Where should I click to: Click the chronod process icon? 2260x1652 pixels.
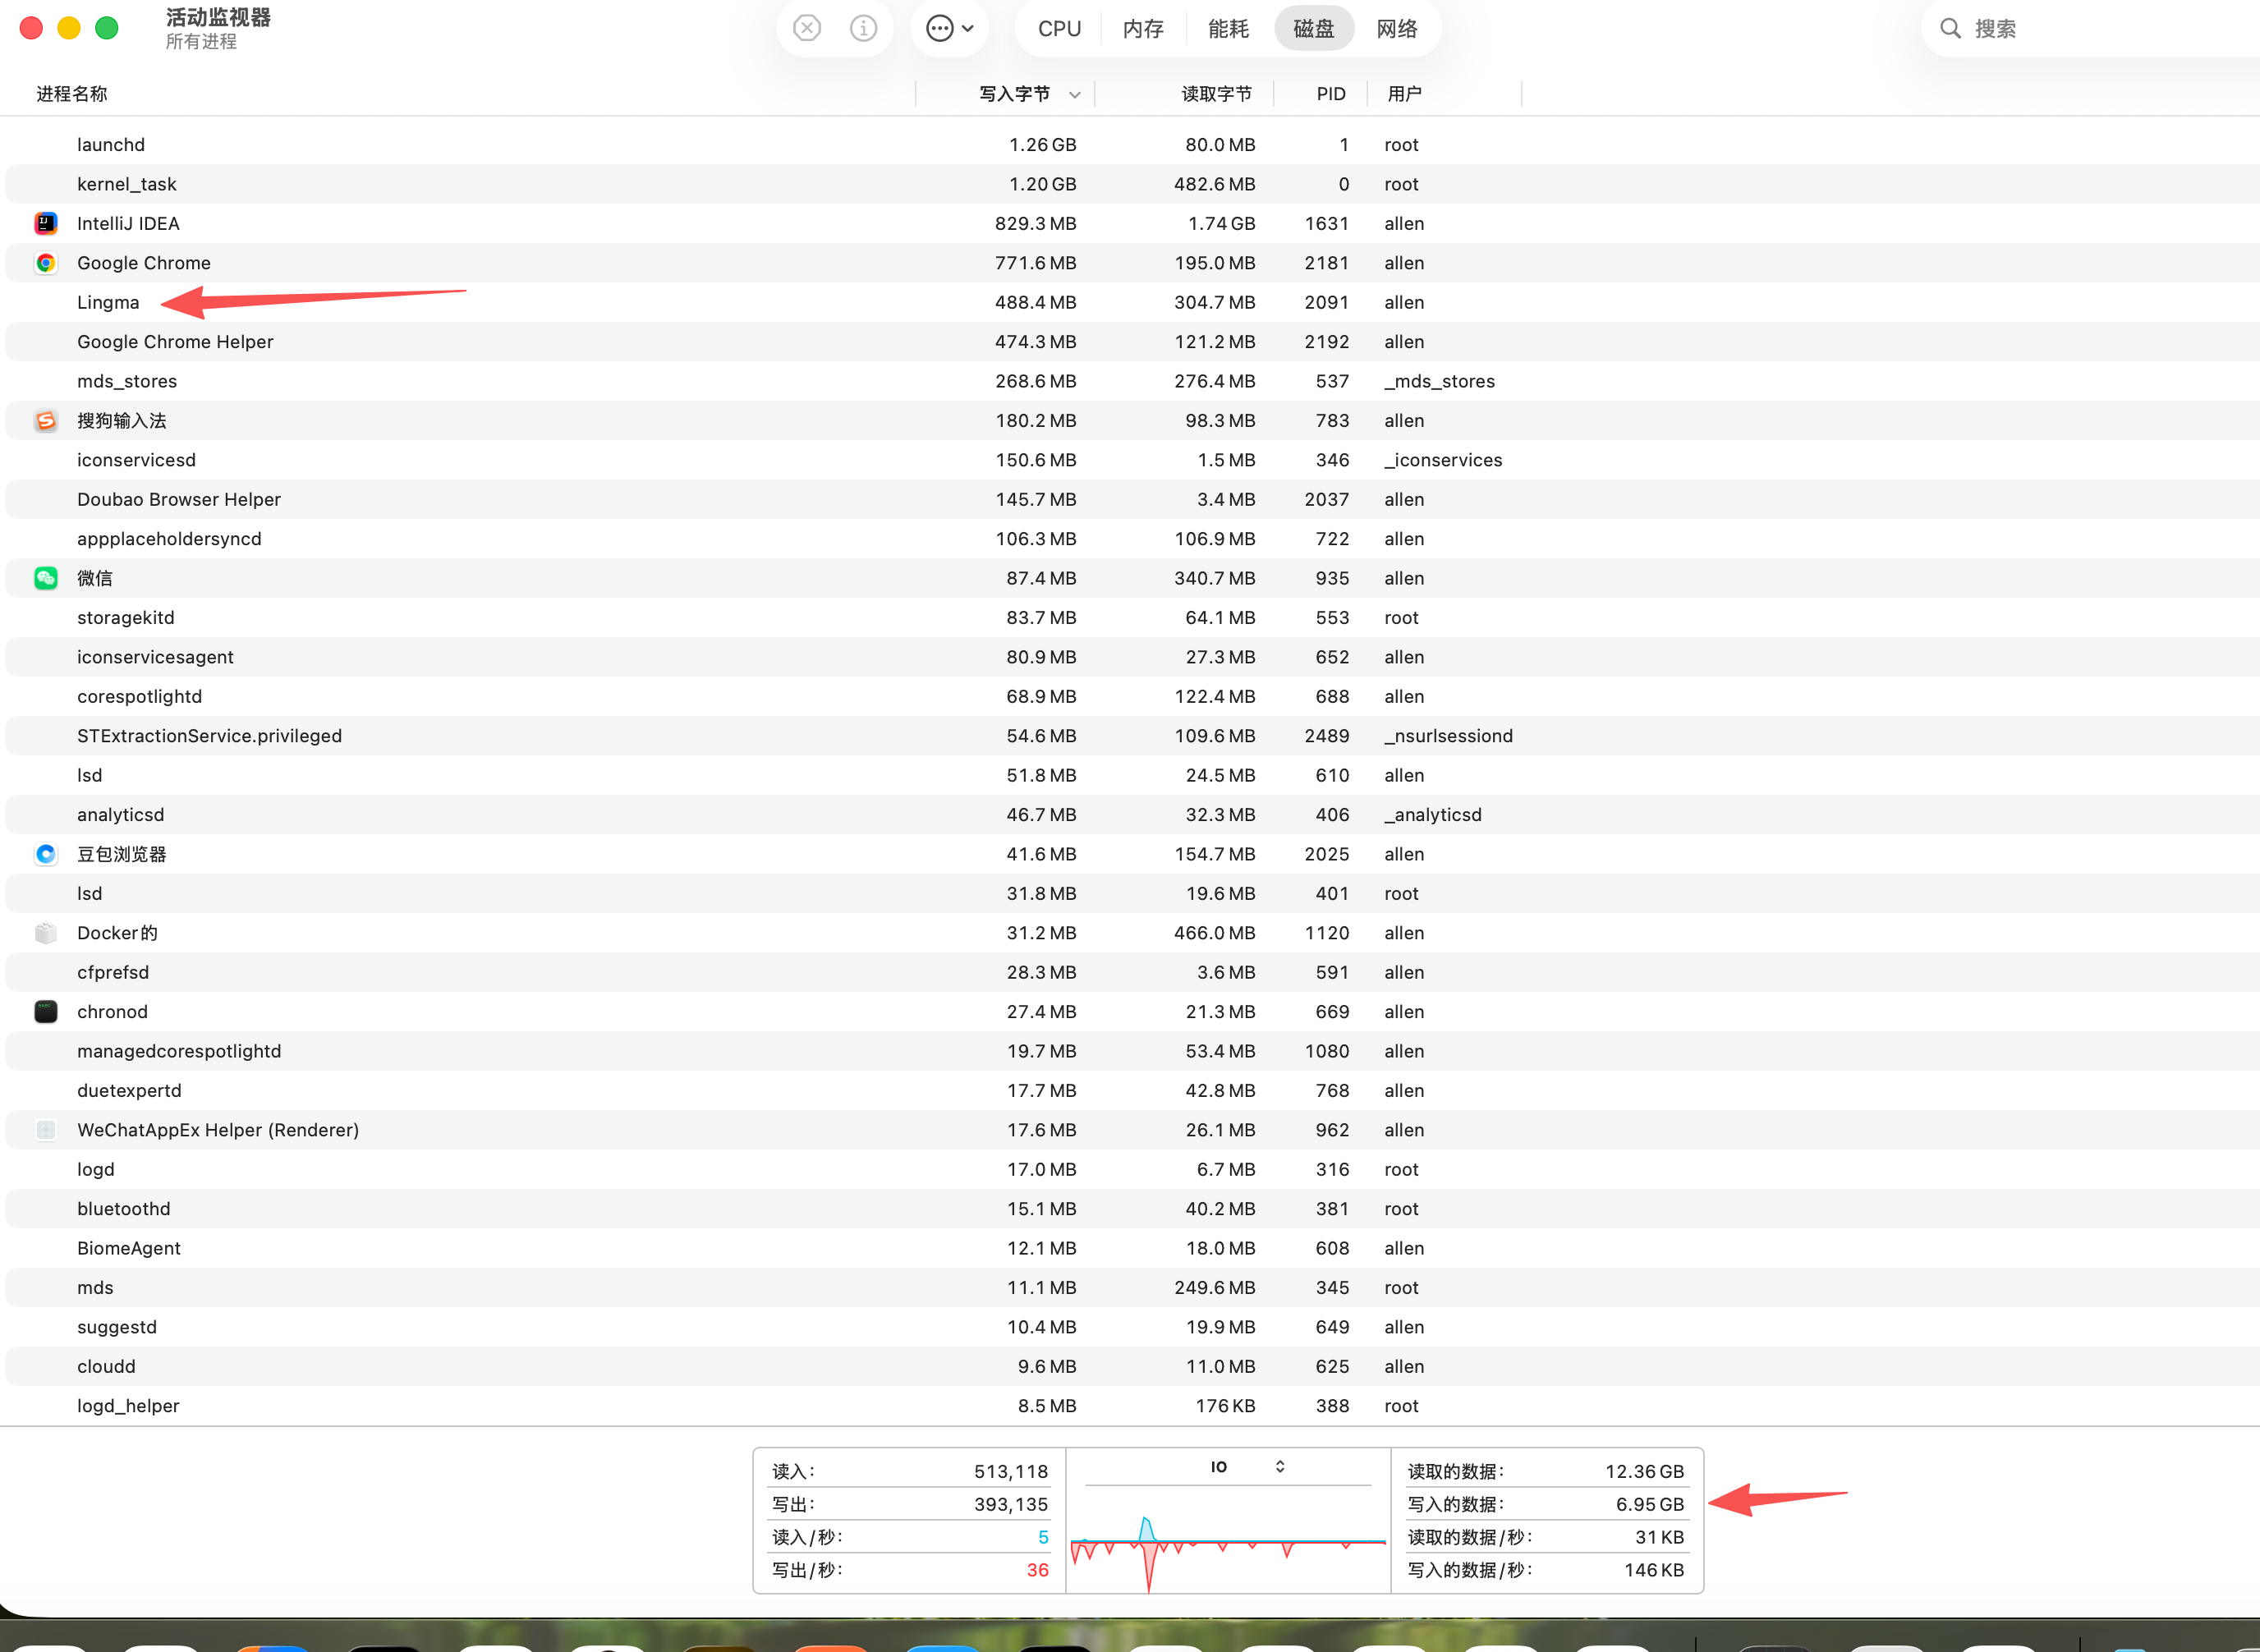click(46, 1012)
